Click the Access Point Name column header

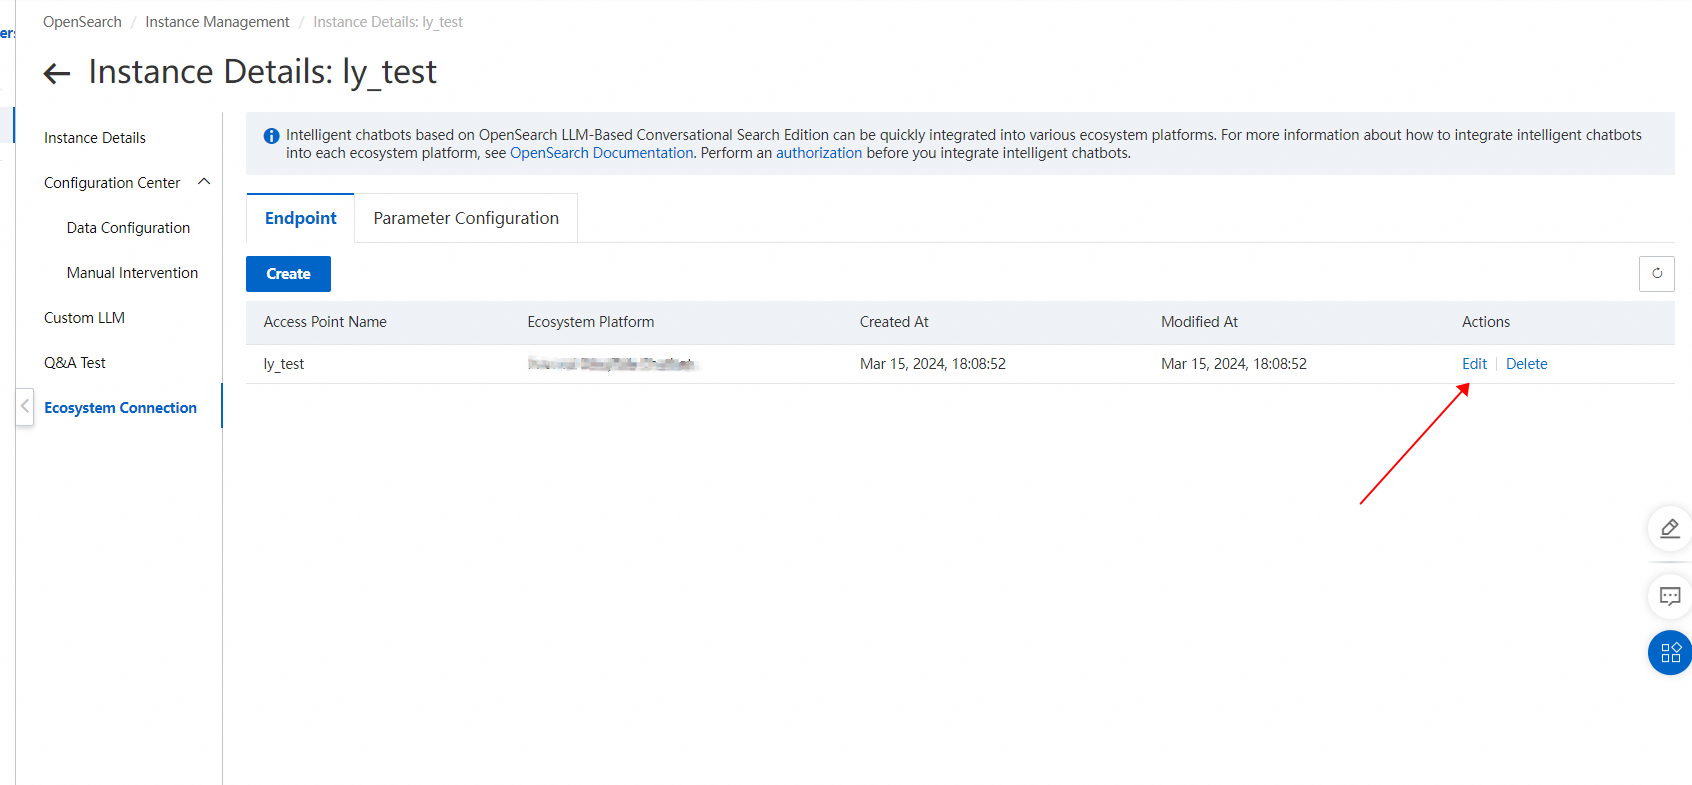(325, 322)
